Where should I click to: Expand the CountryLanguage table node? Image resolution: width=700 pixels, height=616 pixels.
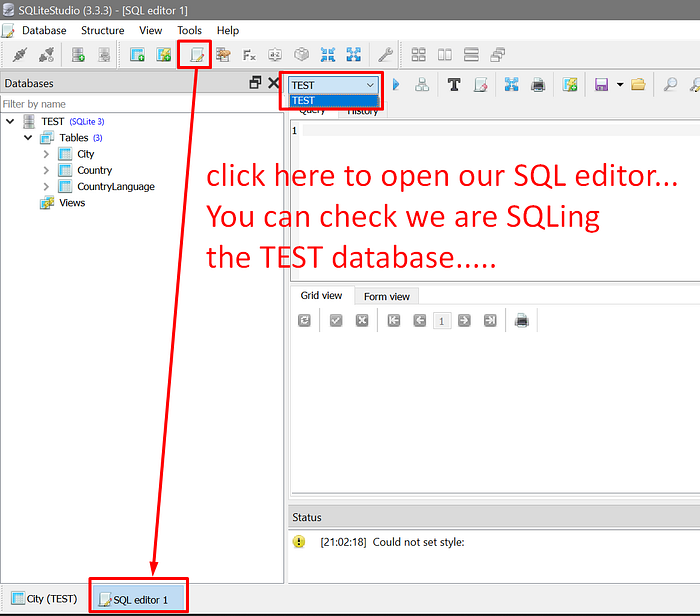pos(46,187)
